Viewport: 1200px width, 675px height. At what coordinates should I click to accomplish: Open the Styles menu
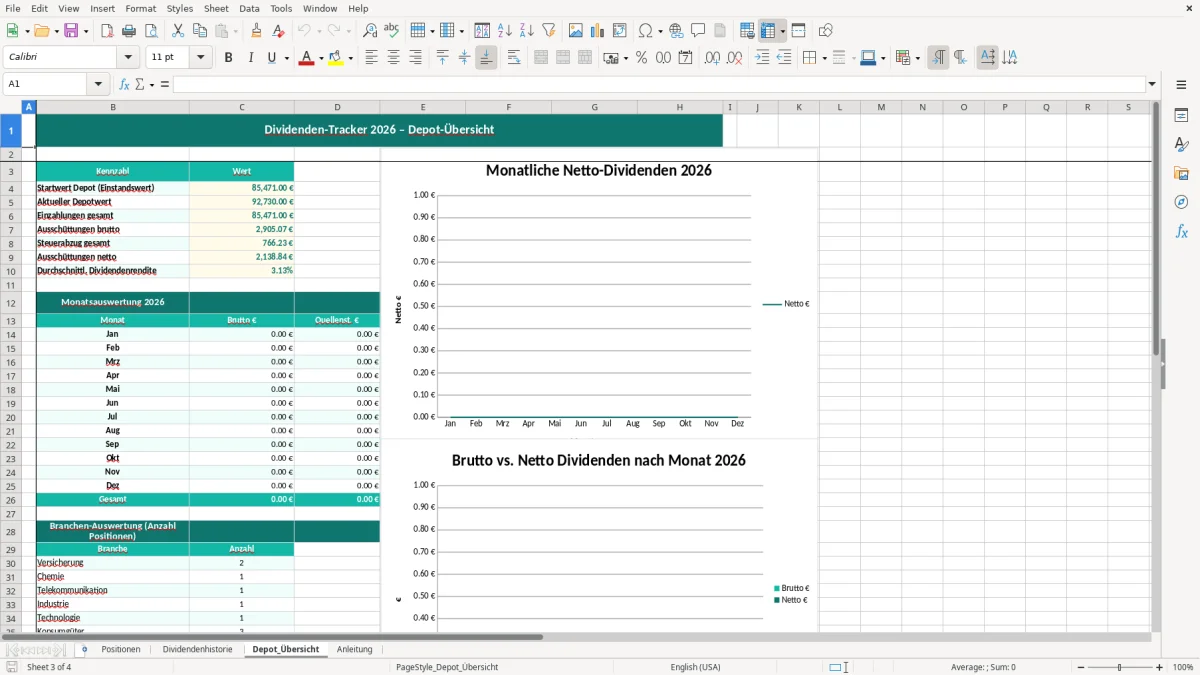pyautogui.click(x=180, y=8)
